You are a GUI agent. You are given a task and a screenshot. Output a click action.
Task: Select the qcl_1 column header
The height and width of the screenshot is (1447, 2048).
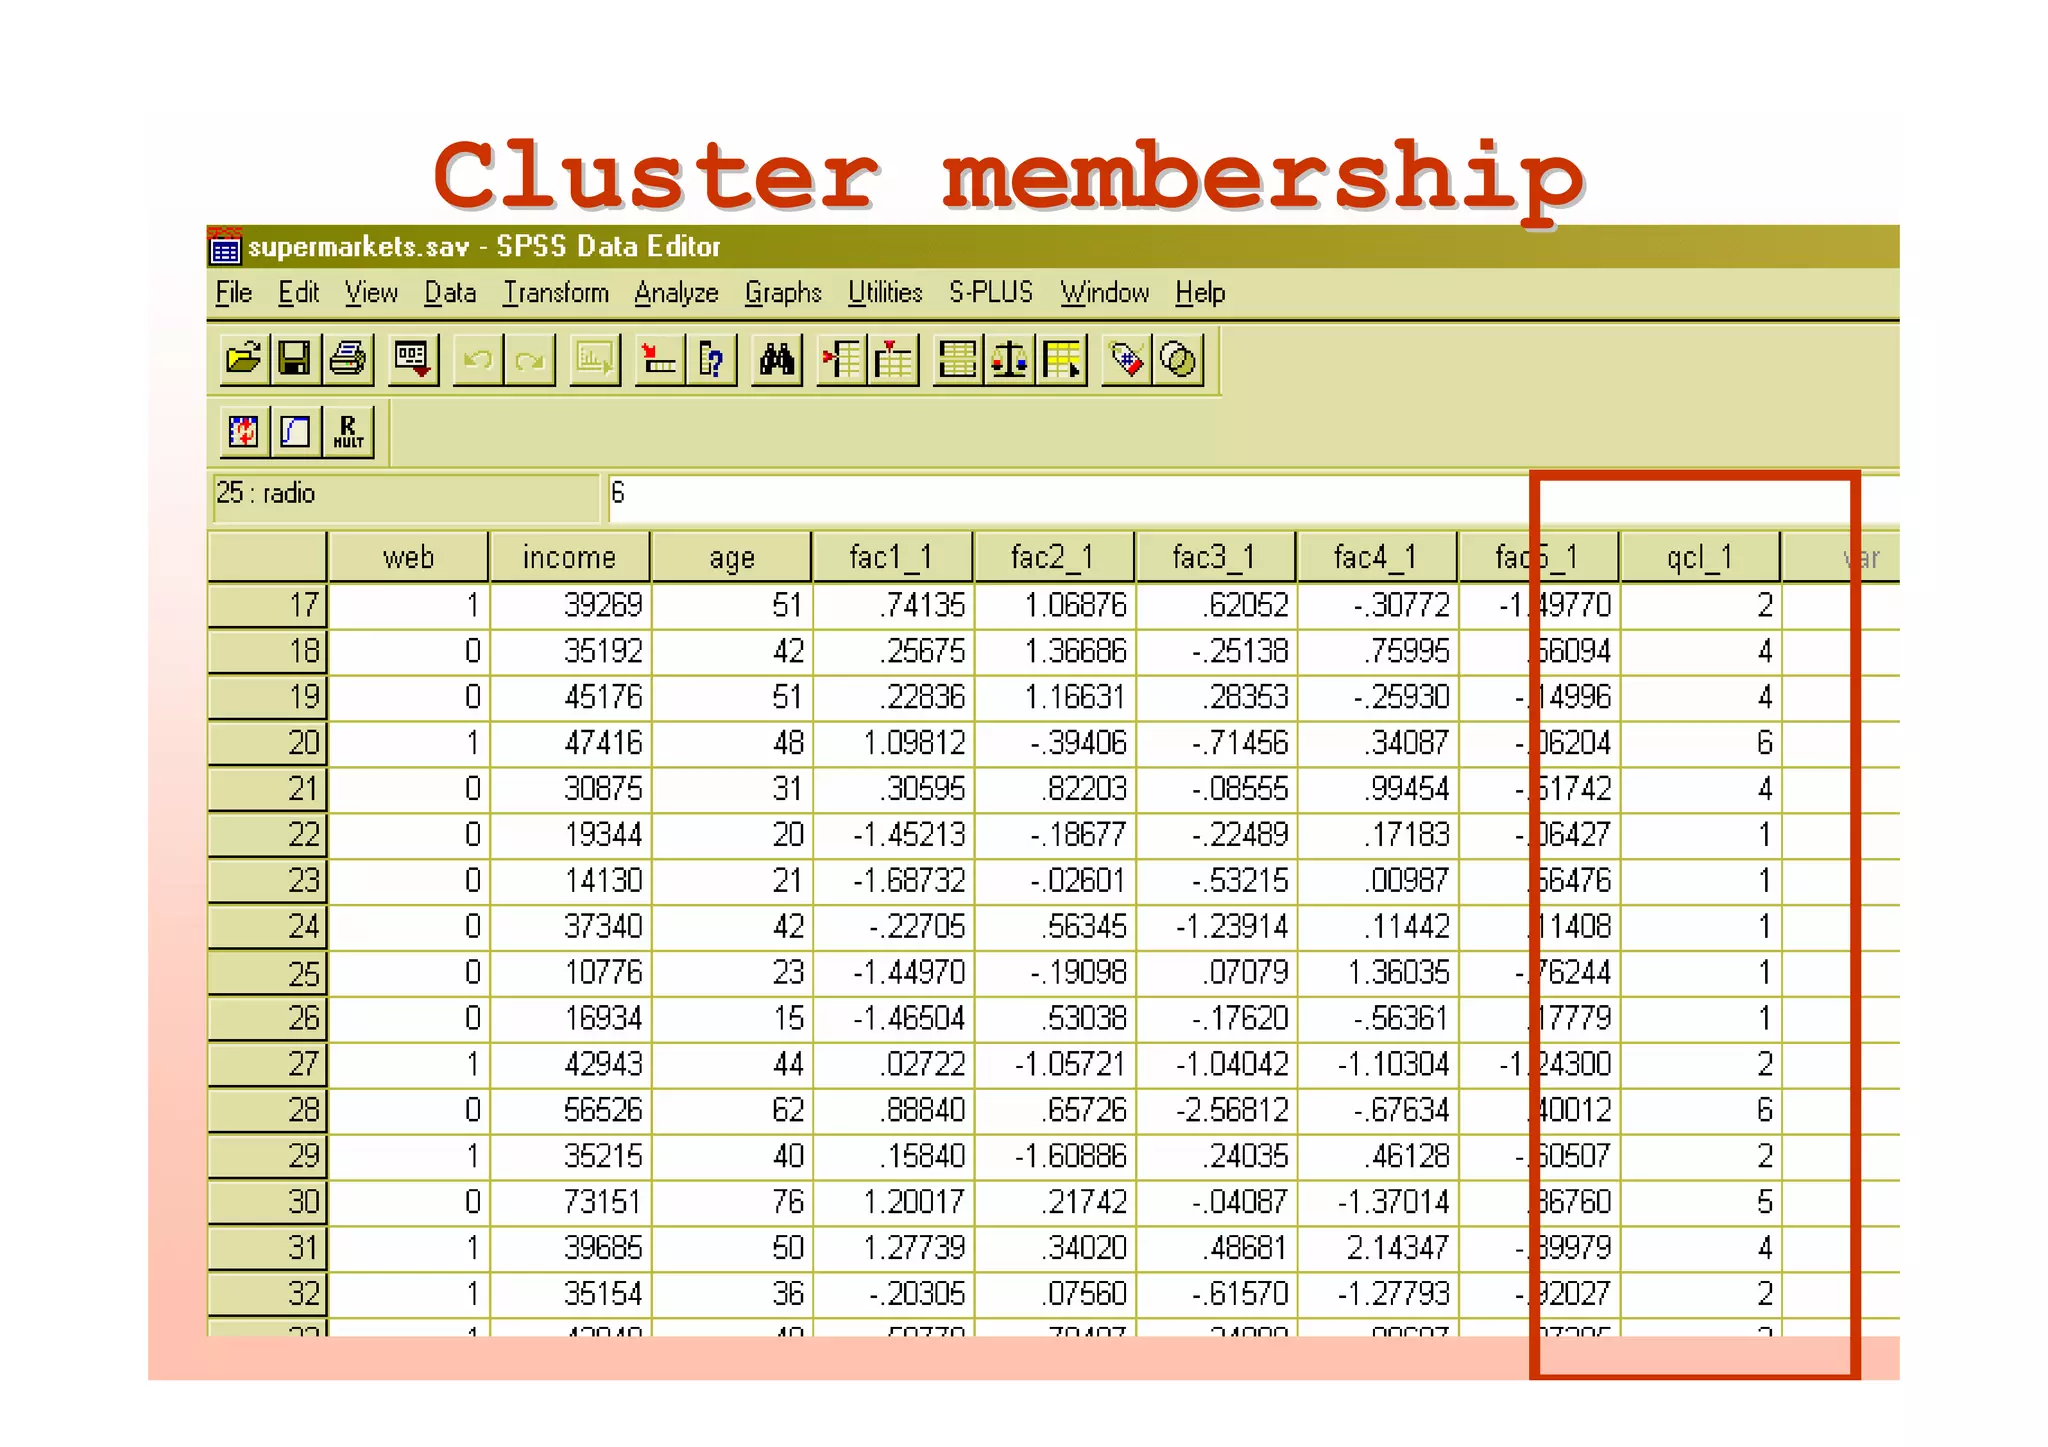pos(1698,557)
